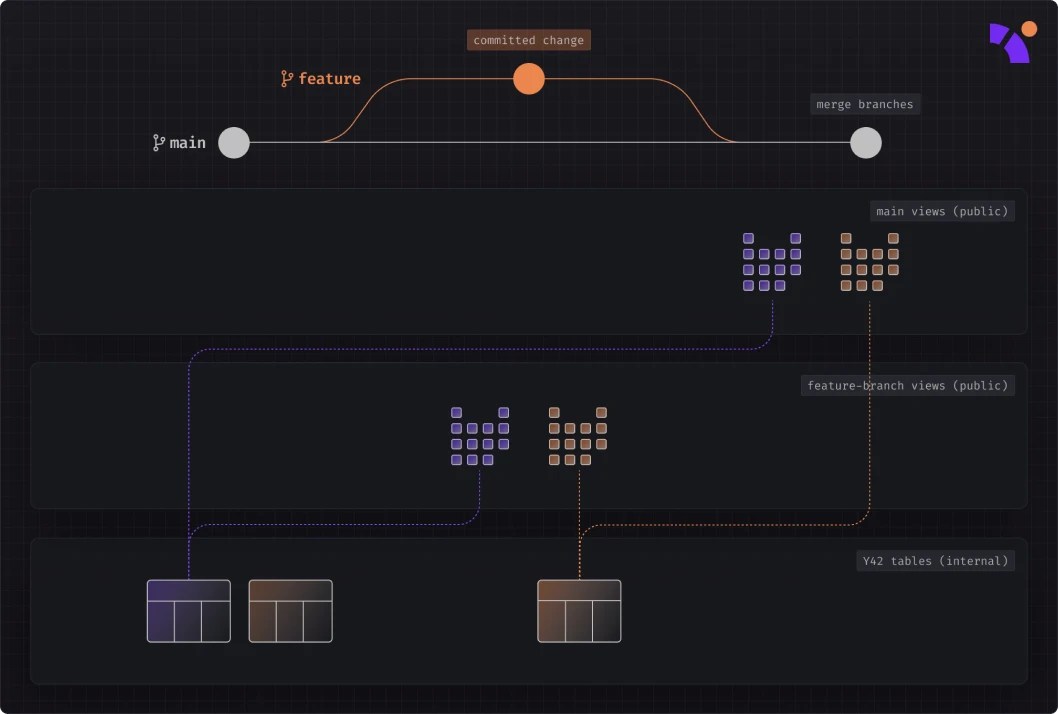Select the first gray main commit node
This screenshot has height=714, width=1058.
(234, 142)
